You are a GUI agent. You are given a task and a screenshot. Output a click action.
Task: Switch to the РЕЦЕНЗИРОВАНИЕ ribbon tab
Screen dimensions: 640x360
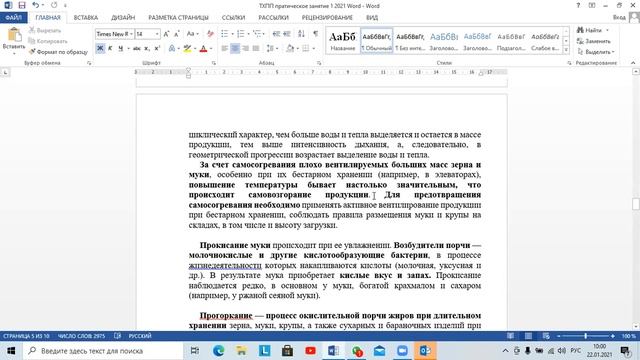pyautogui.click(x=327, y=18)
